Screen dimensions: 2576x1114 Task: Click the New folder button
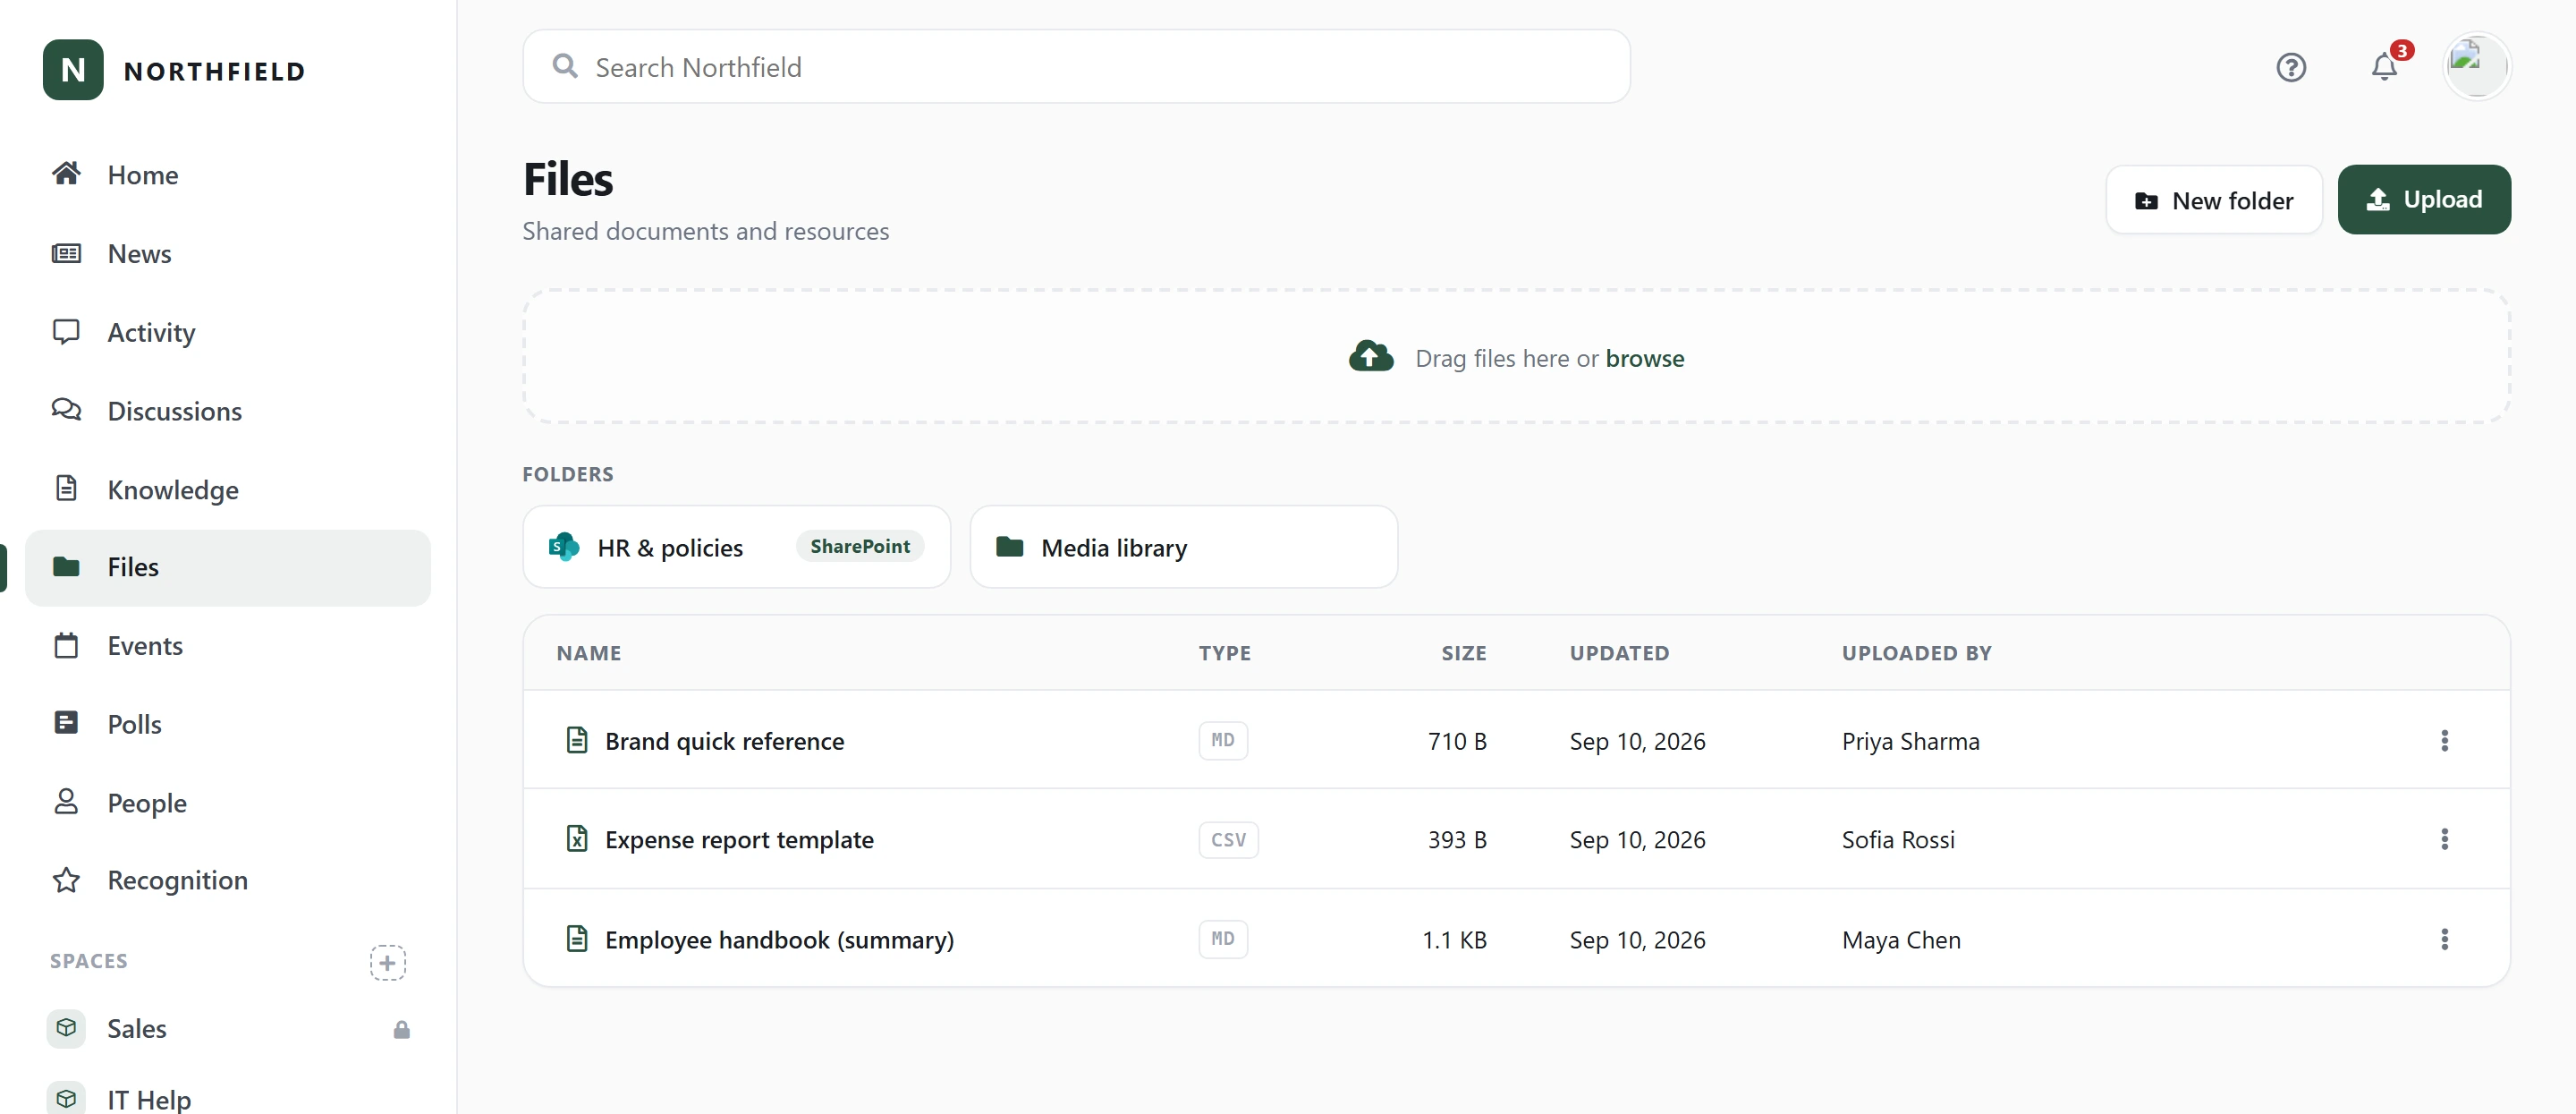pos(2213,200)
